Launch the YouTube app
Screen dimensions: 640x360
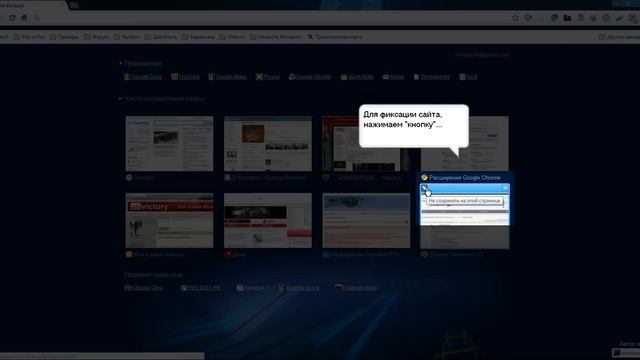coord(185,77)
